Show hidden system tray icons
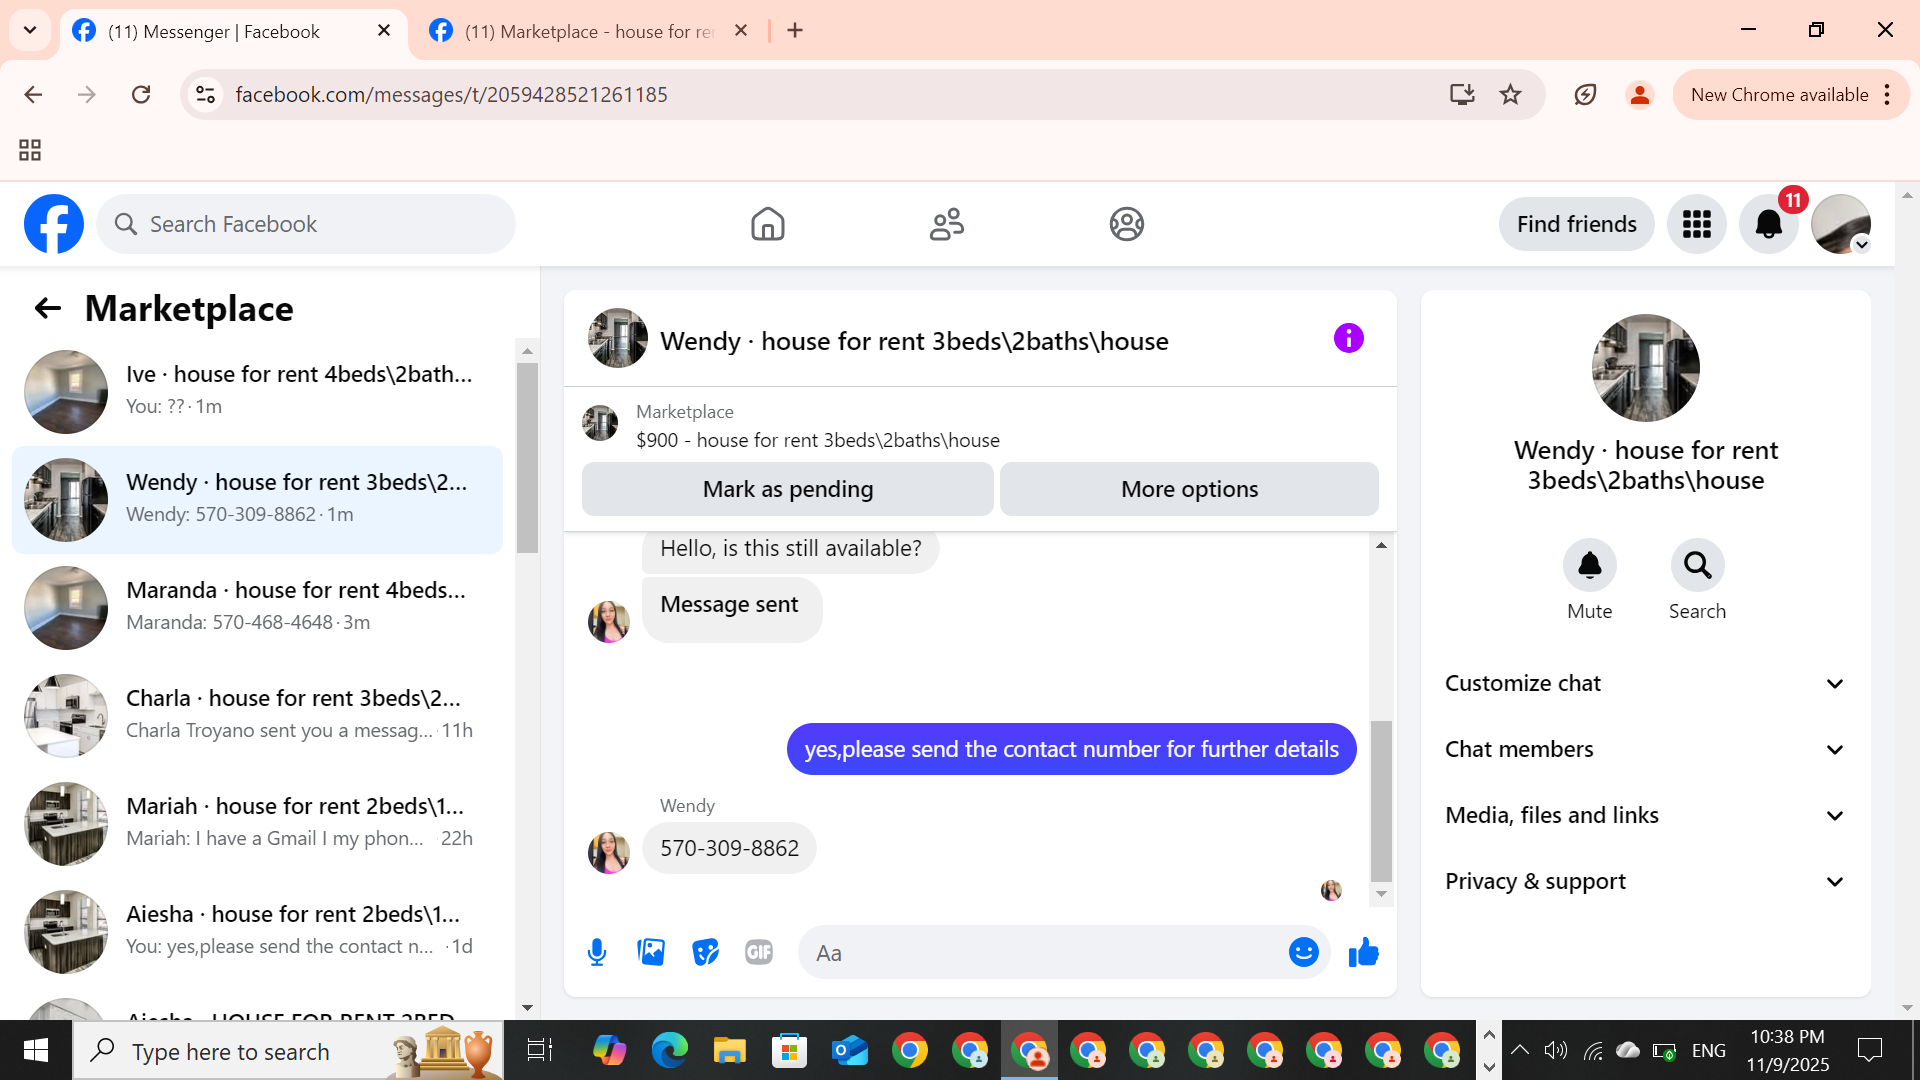This screenshot has width=1920, height=1080. (x=1519, y=1050)
